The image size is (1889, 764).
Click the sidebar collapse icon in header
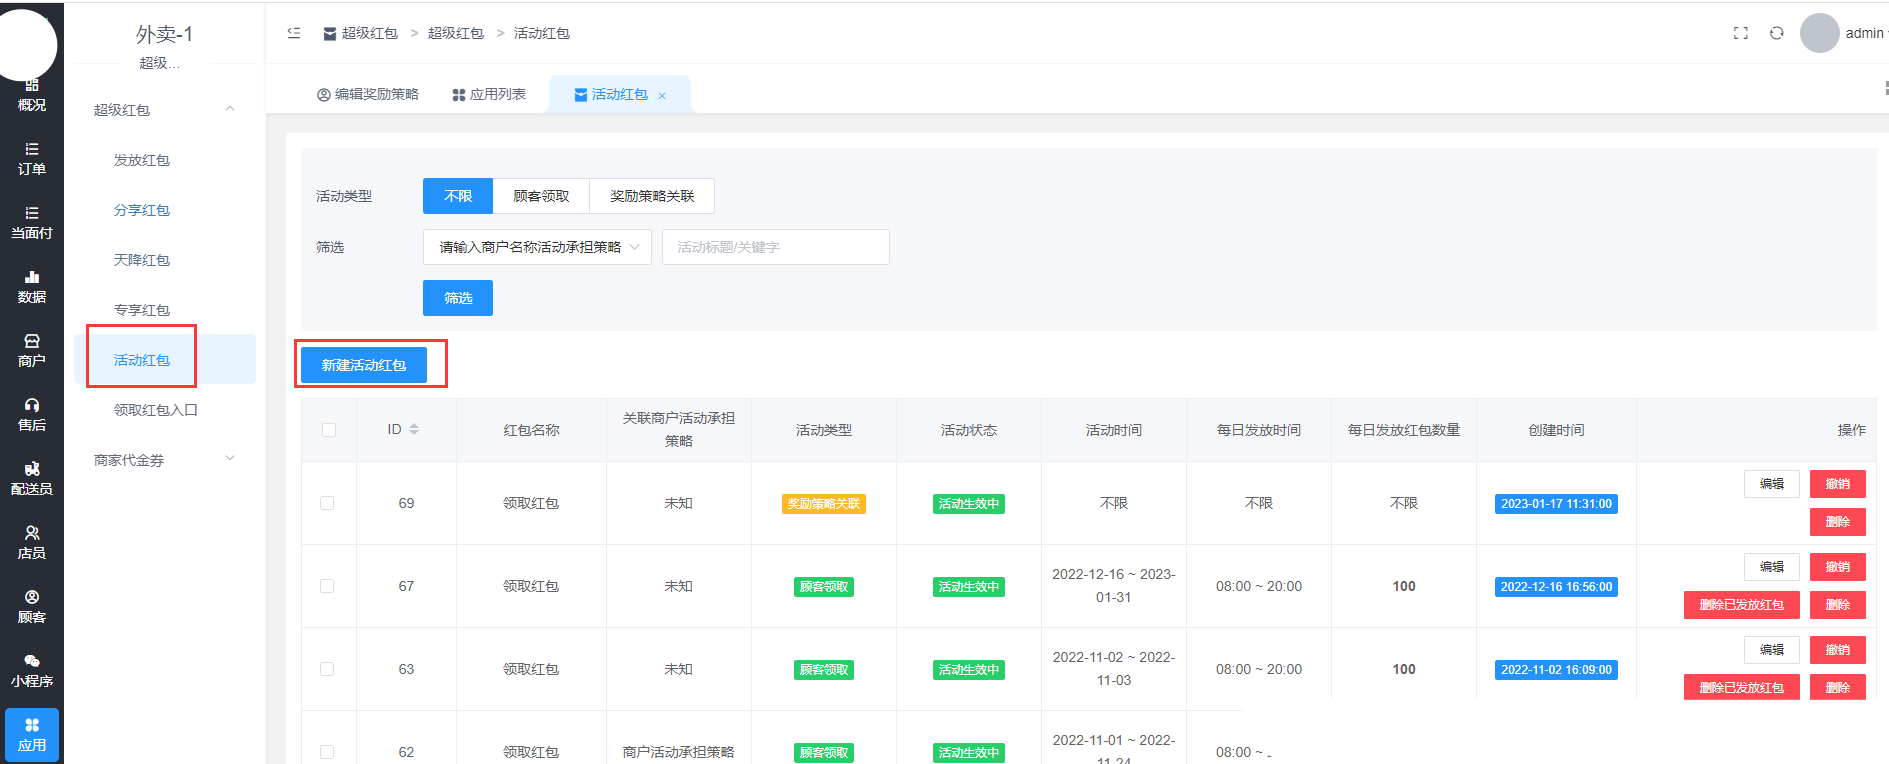point(294,33)
